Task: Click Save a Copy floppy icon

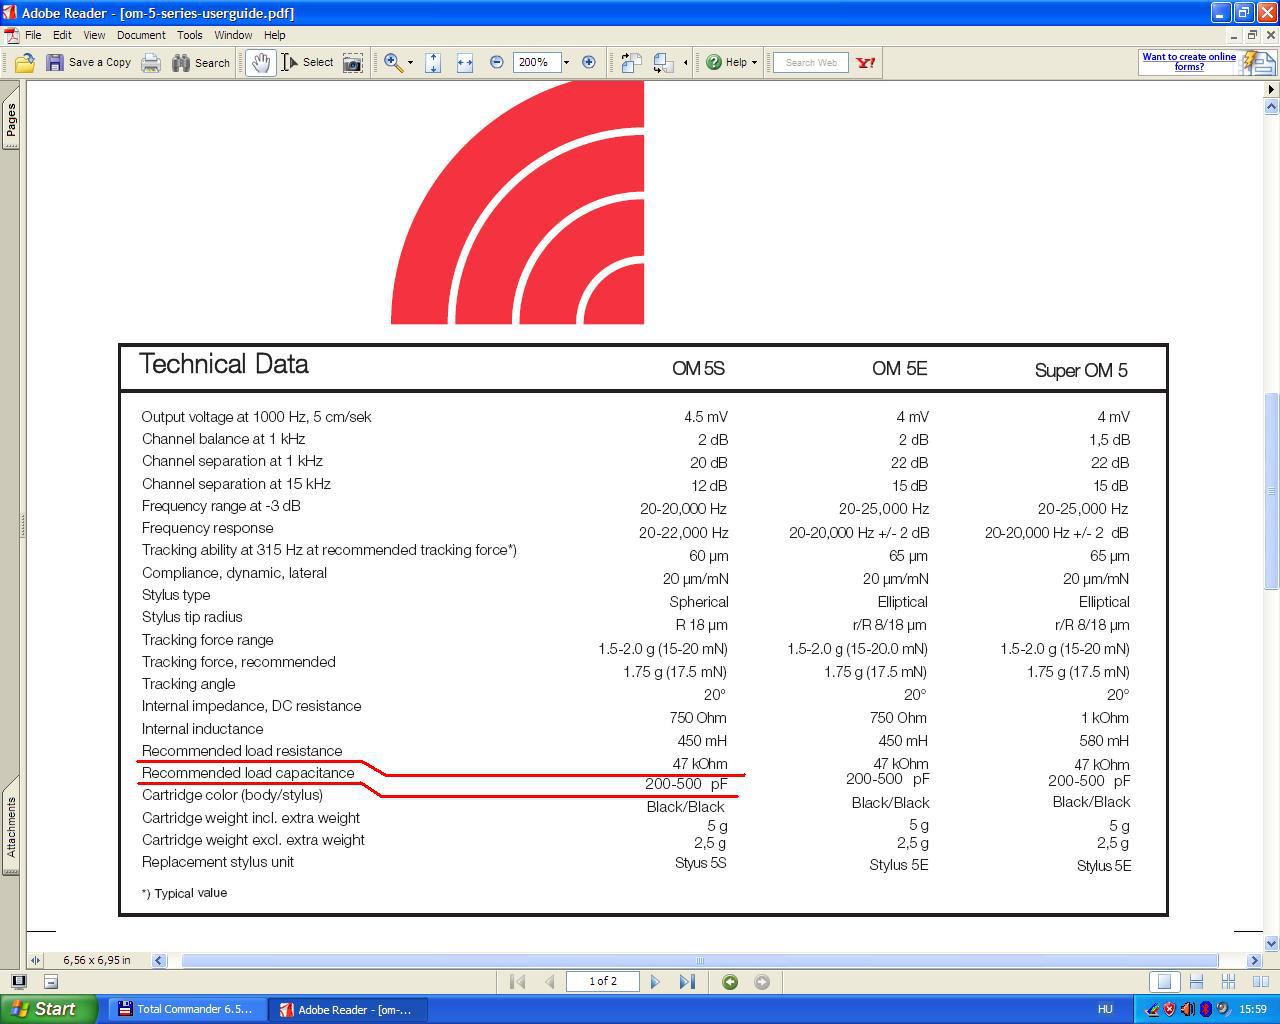Action: coord(55,63)
